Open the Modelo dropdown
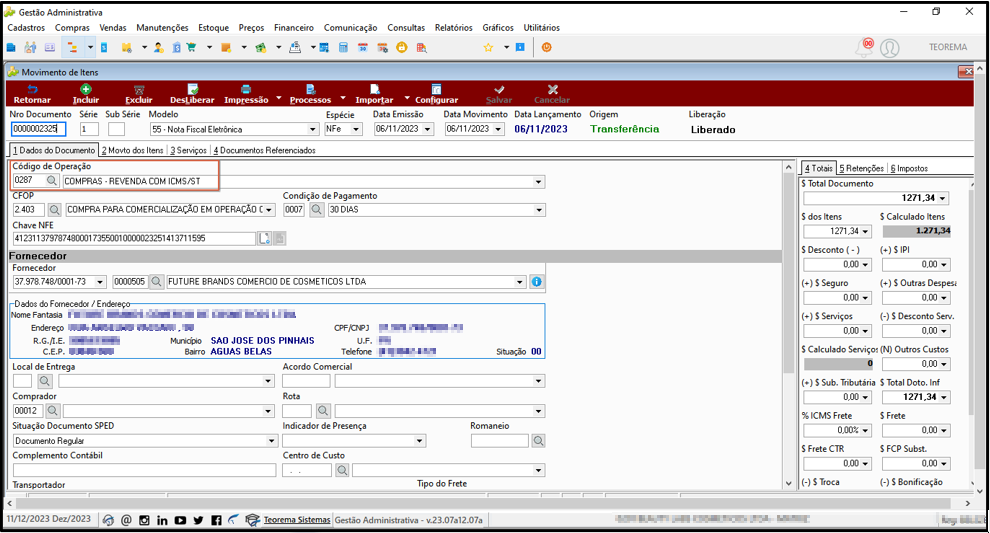Image resolution: width=990 pixels, height=533 pixels. point(313,129)
